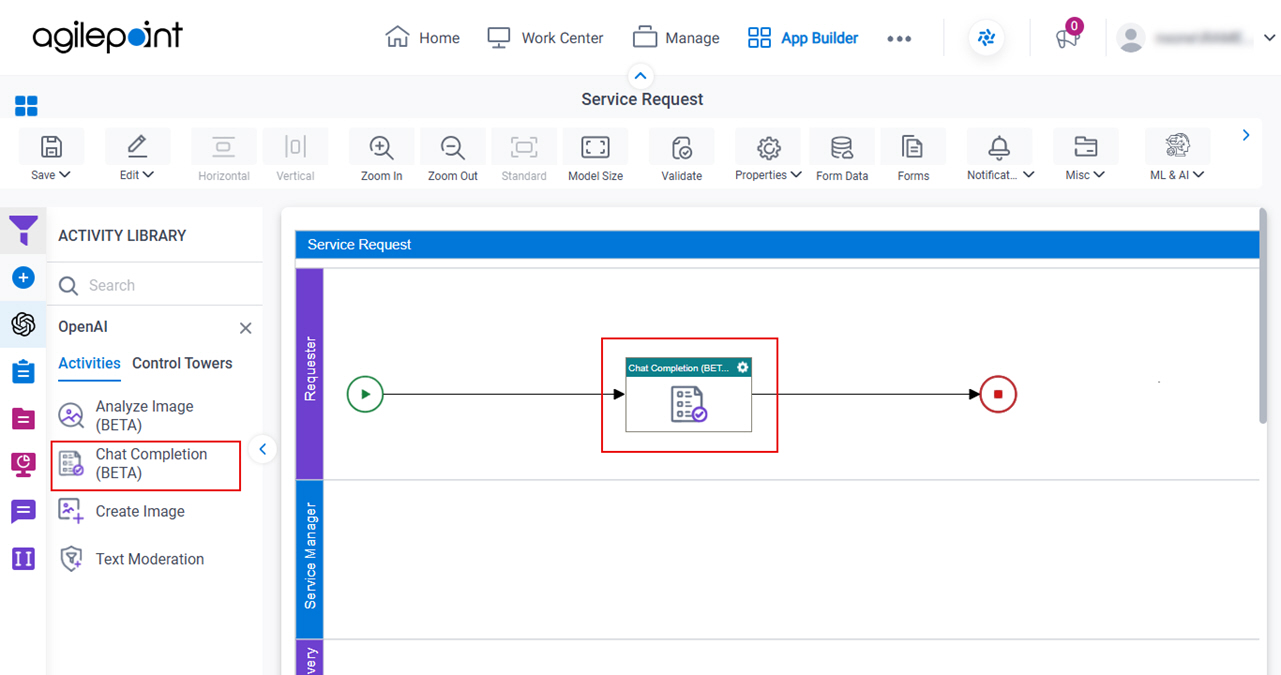Click the blue plus sidebar icon
1281x675 pixels.
coord(23,278)
